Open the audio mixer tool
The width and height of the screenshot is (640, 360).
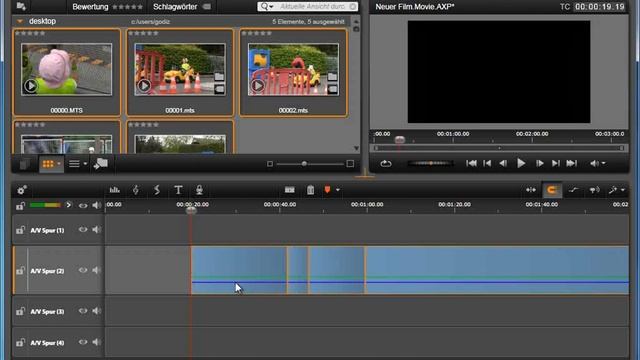(115, 190)
